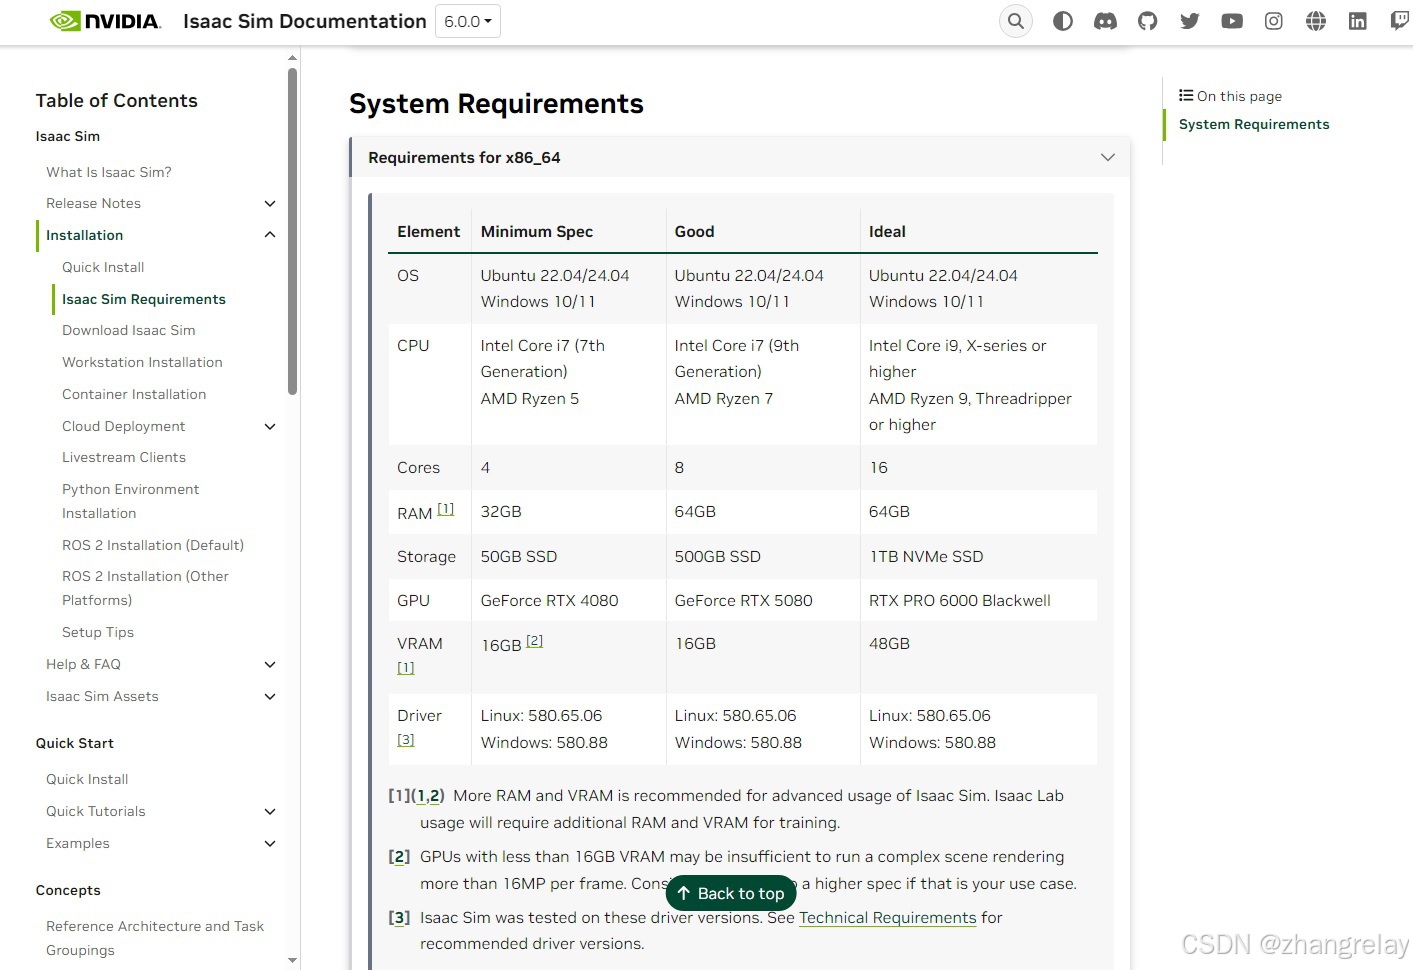Open the GitHub icon link
The image size is (1413, 970).
(x=1148, y=21)
